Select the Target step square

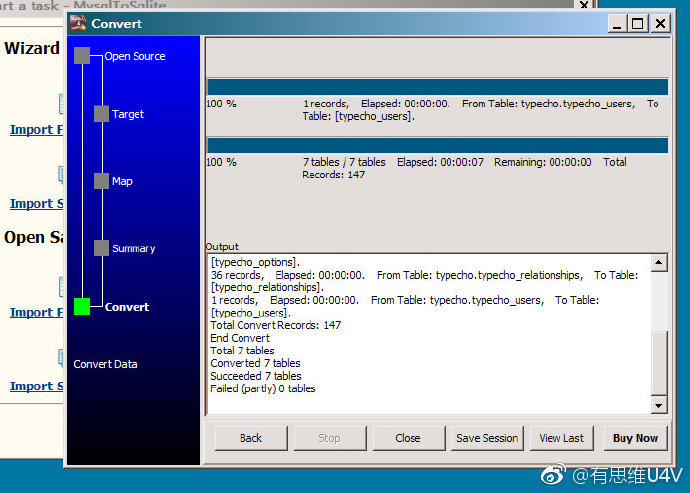pos(102,114)
